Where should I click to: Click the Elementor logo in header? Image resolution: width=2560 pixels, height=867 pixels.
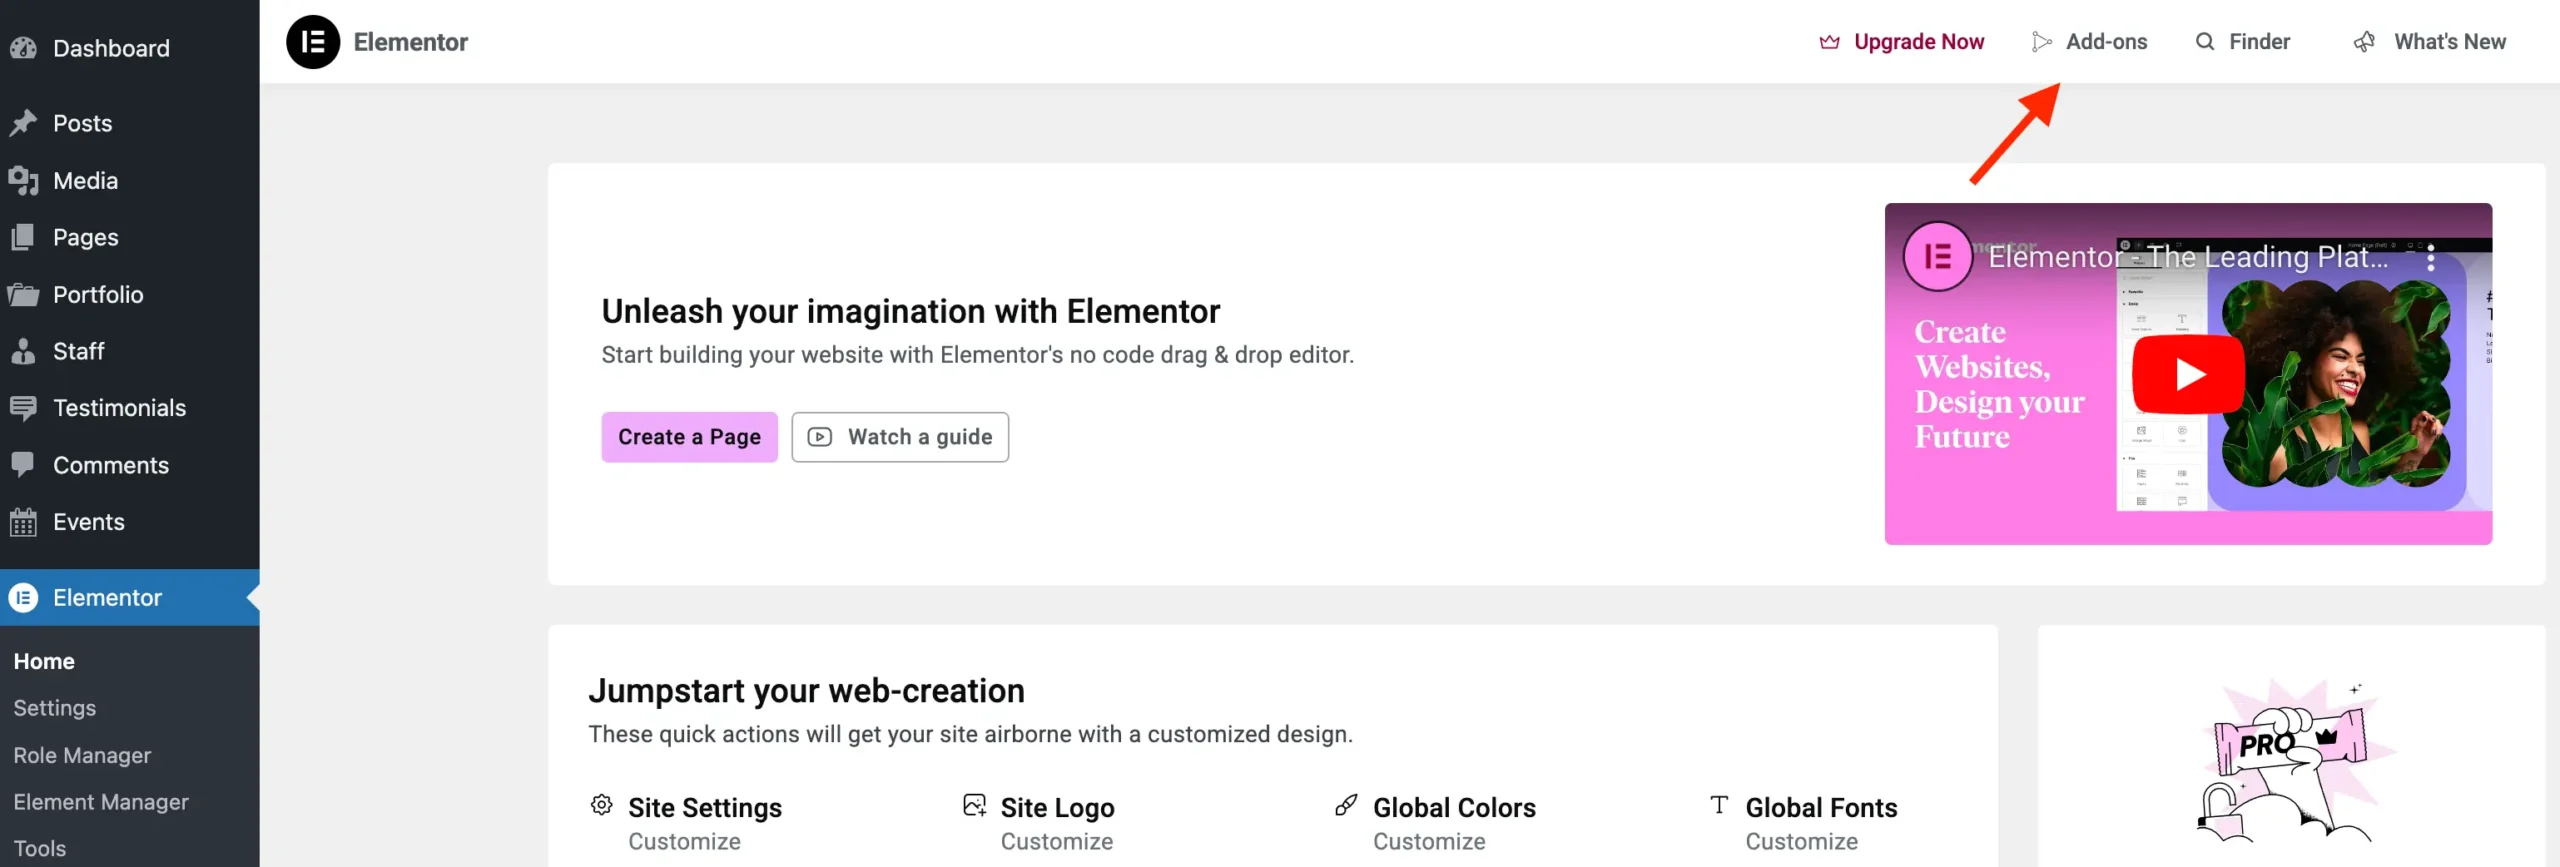pyautogui.click(x=313, y=42)
